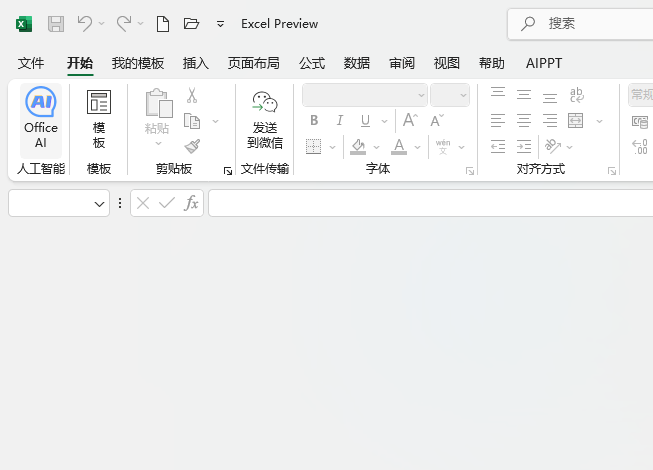Click the Excel application logo icon
Image resolution: width=653 pixels, height=470 pixels.
point(24,24)
